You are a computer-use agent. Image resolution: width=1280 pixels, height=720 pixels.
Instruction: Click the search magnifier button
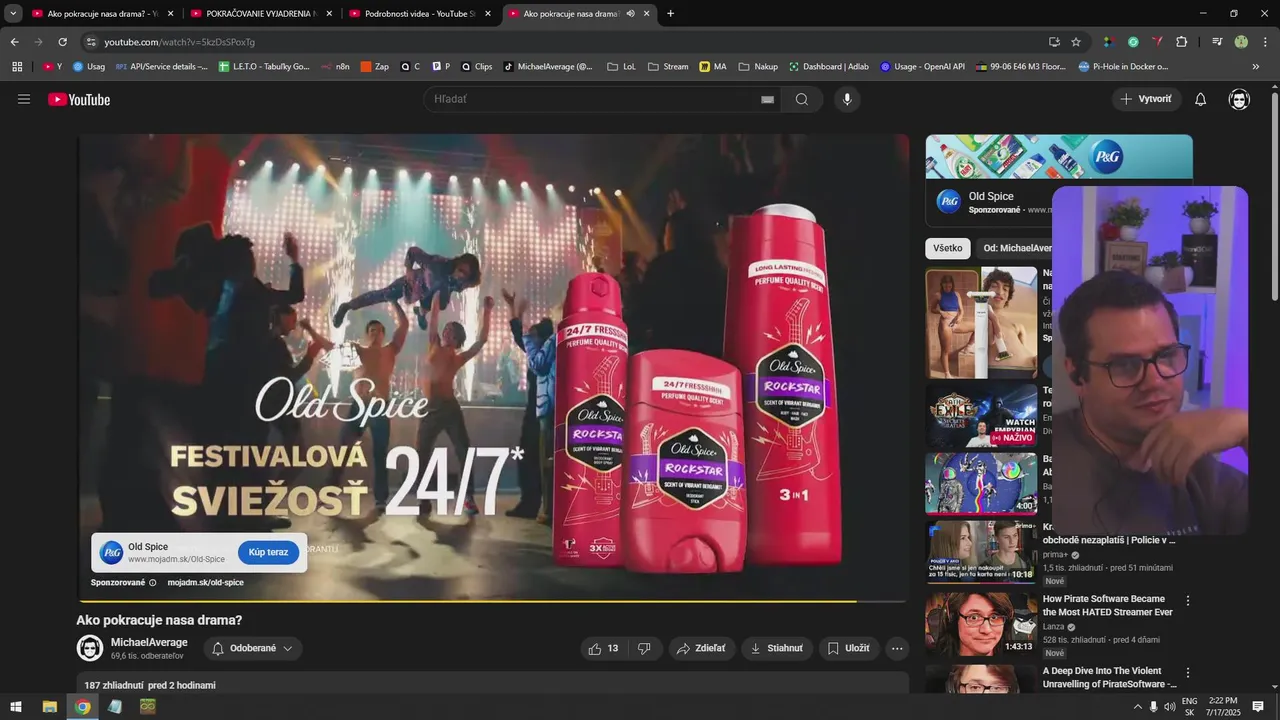tap(802, 99)
